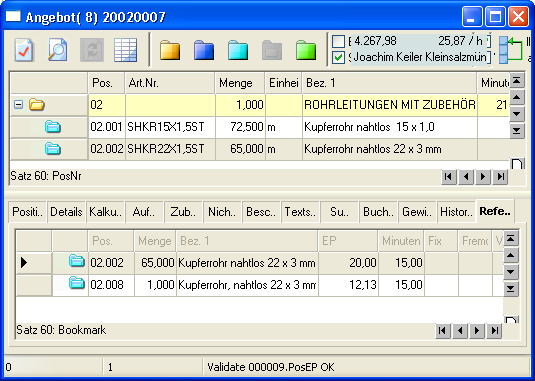This screenshot has height=381, width=535.
Task: Open the Gewi.. tab
Action: tap(417, 212)
